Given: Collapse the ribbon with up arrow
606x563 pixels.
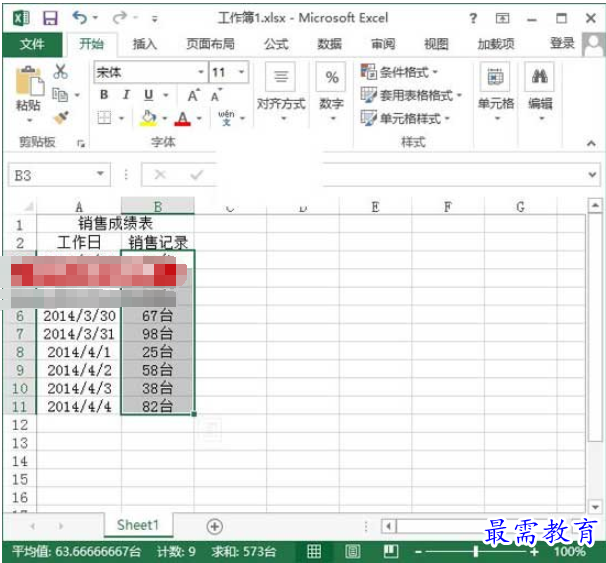Looking at the screenshot, I should [591, 143].
